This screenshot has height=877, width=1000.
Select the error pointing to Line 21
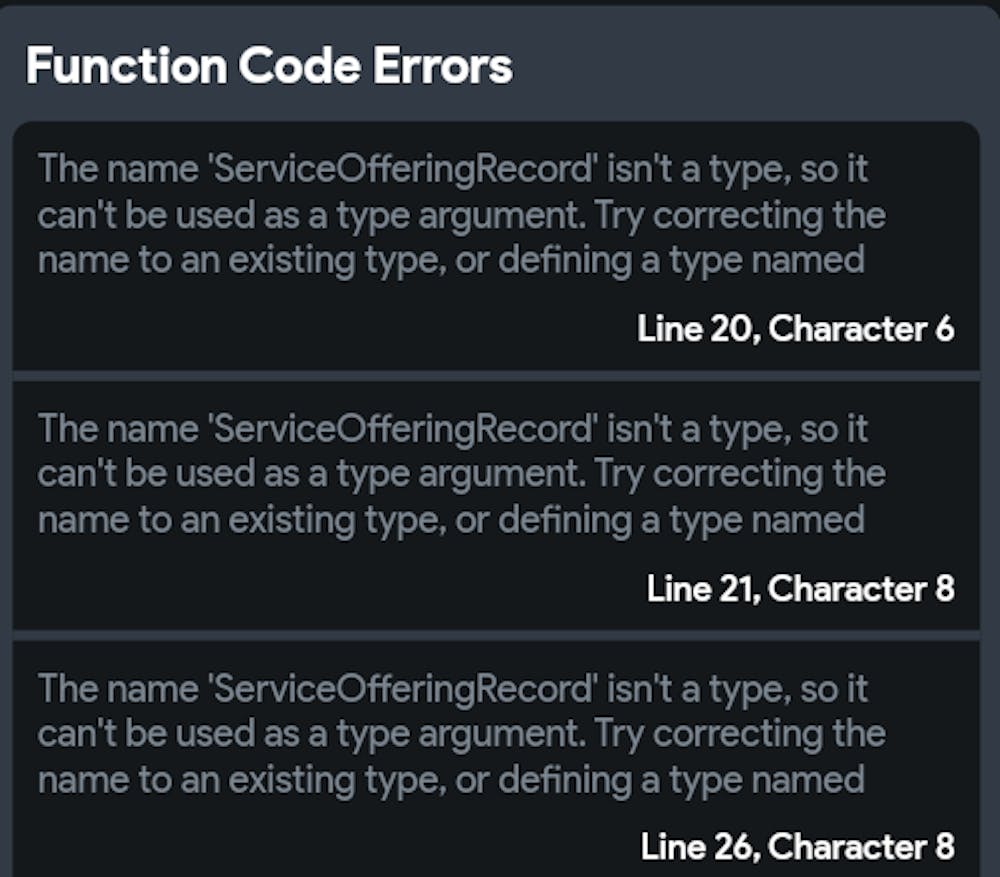coord(495,505)
